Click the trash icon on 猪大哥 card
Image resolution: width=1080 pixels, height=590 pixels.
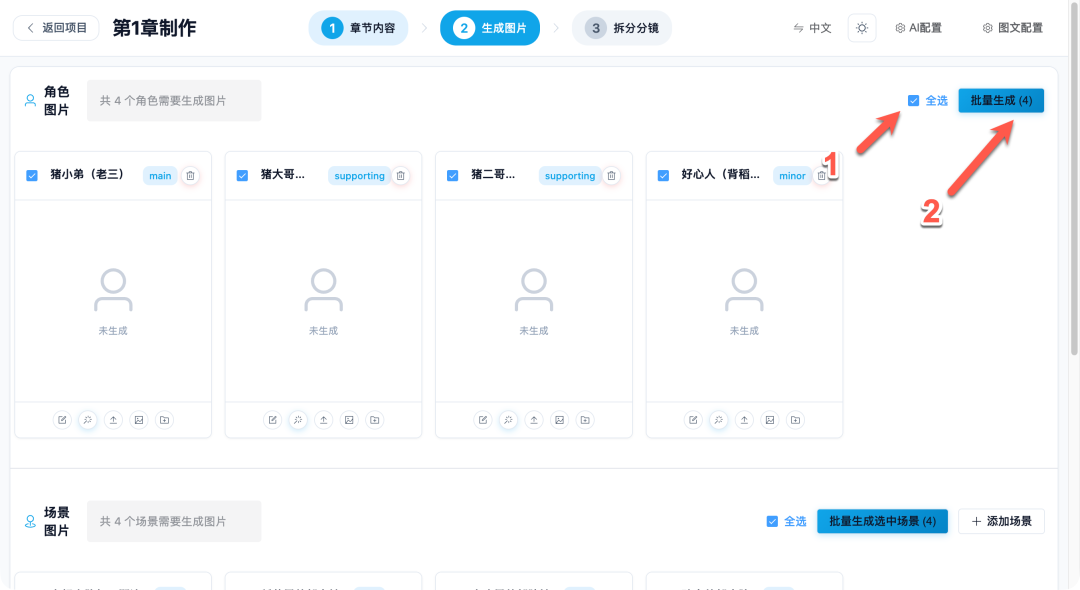[x=400, y=175]
